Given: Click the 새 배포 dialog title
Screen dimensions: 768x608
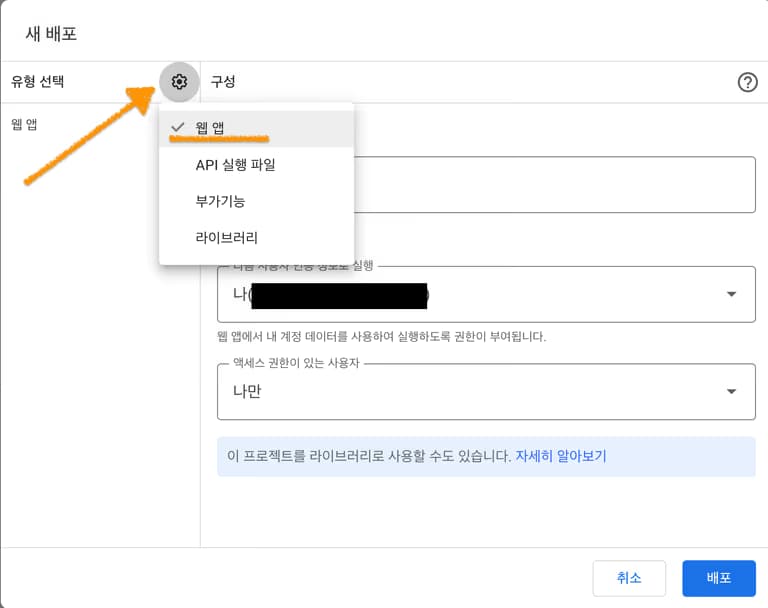Looking at the screenshot, I should tap(50, 33).
